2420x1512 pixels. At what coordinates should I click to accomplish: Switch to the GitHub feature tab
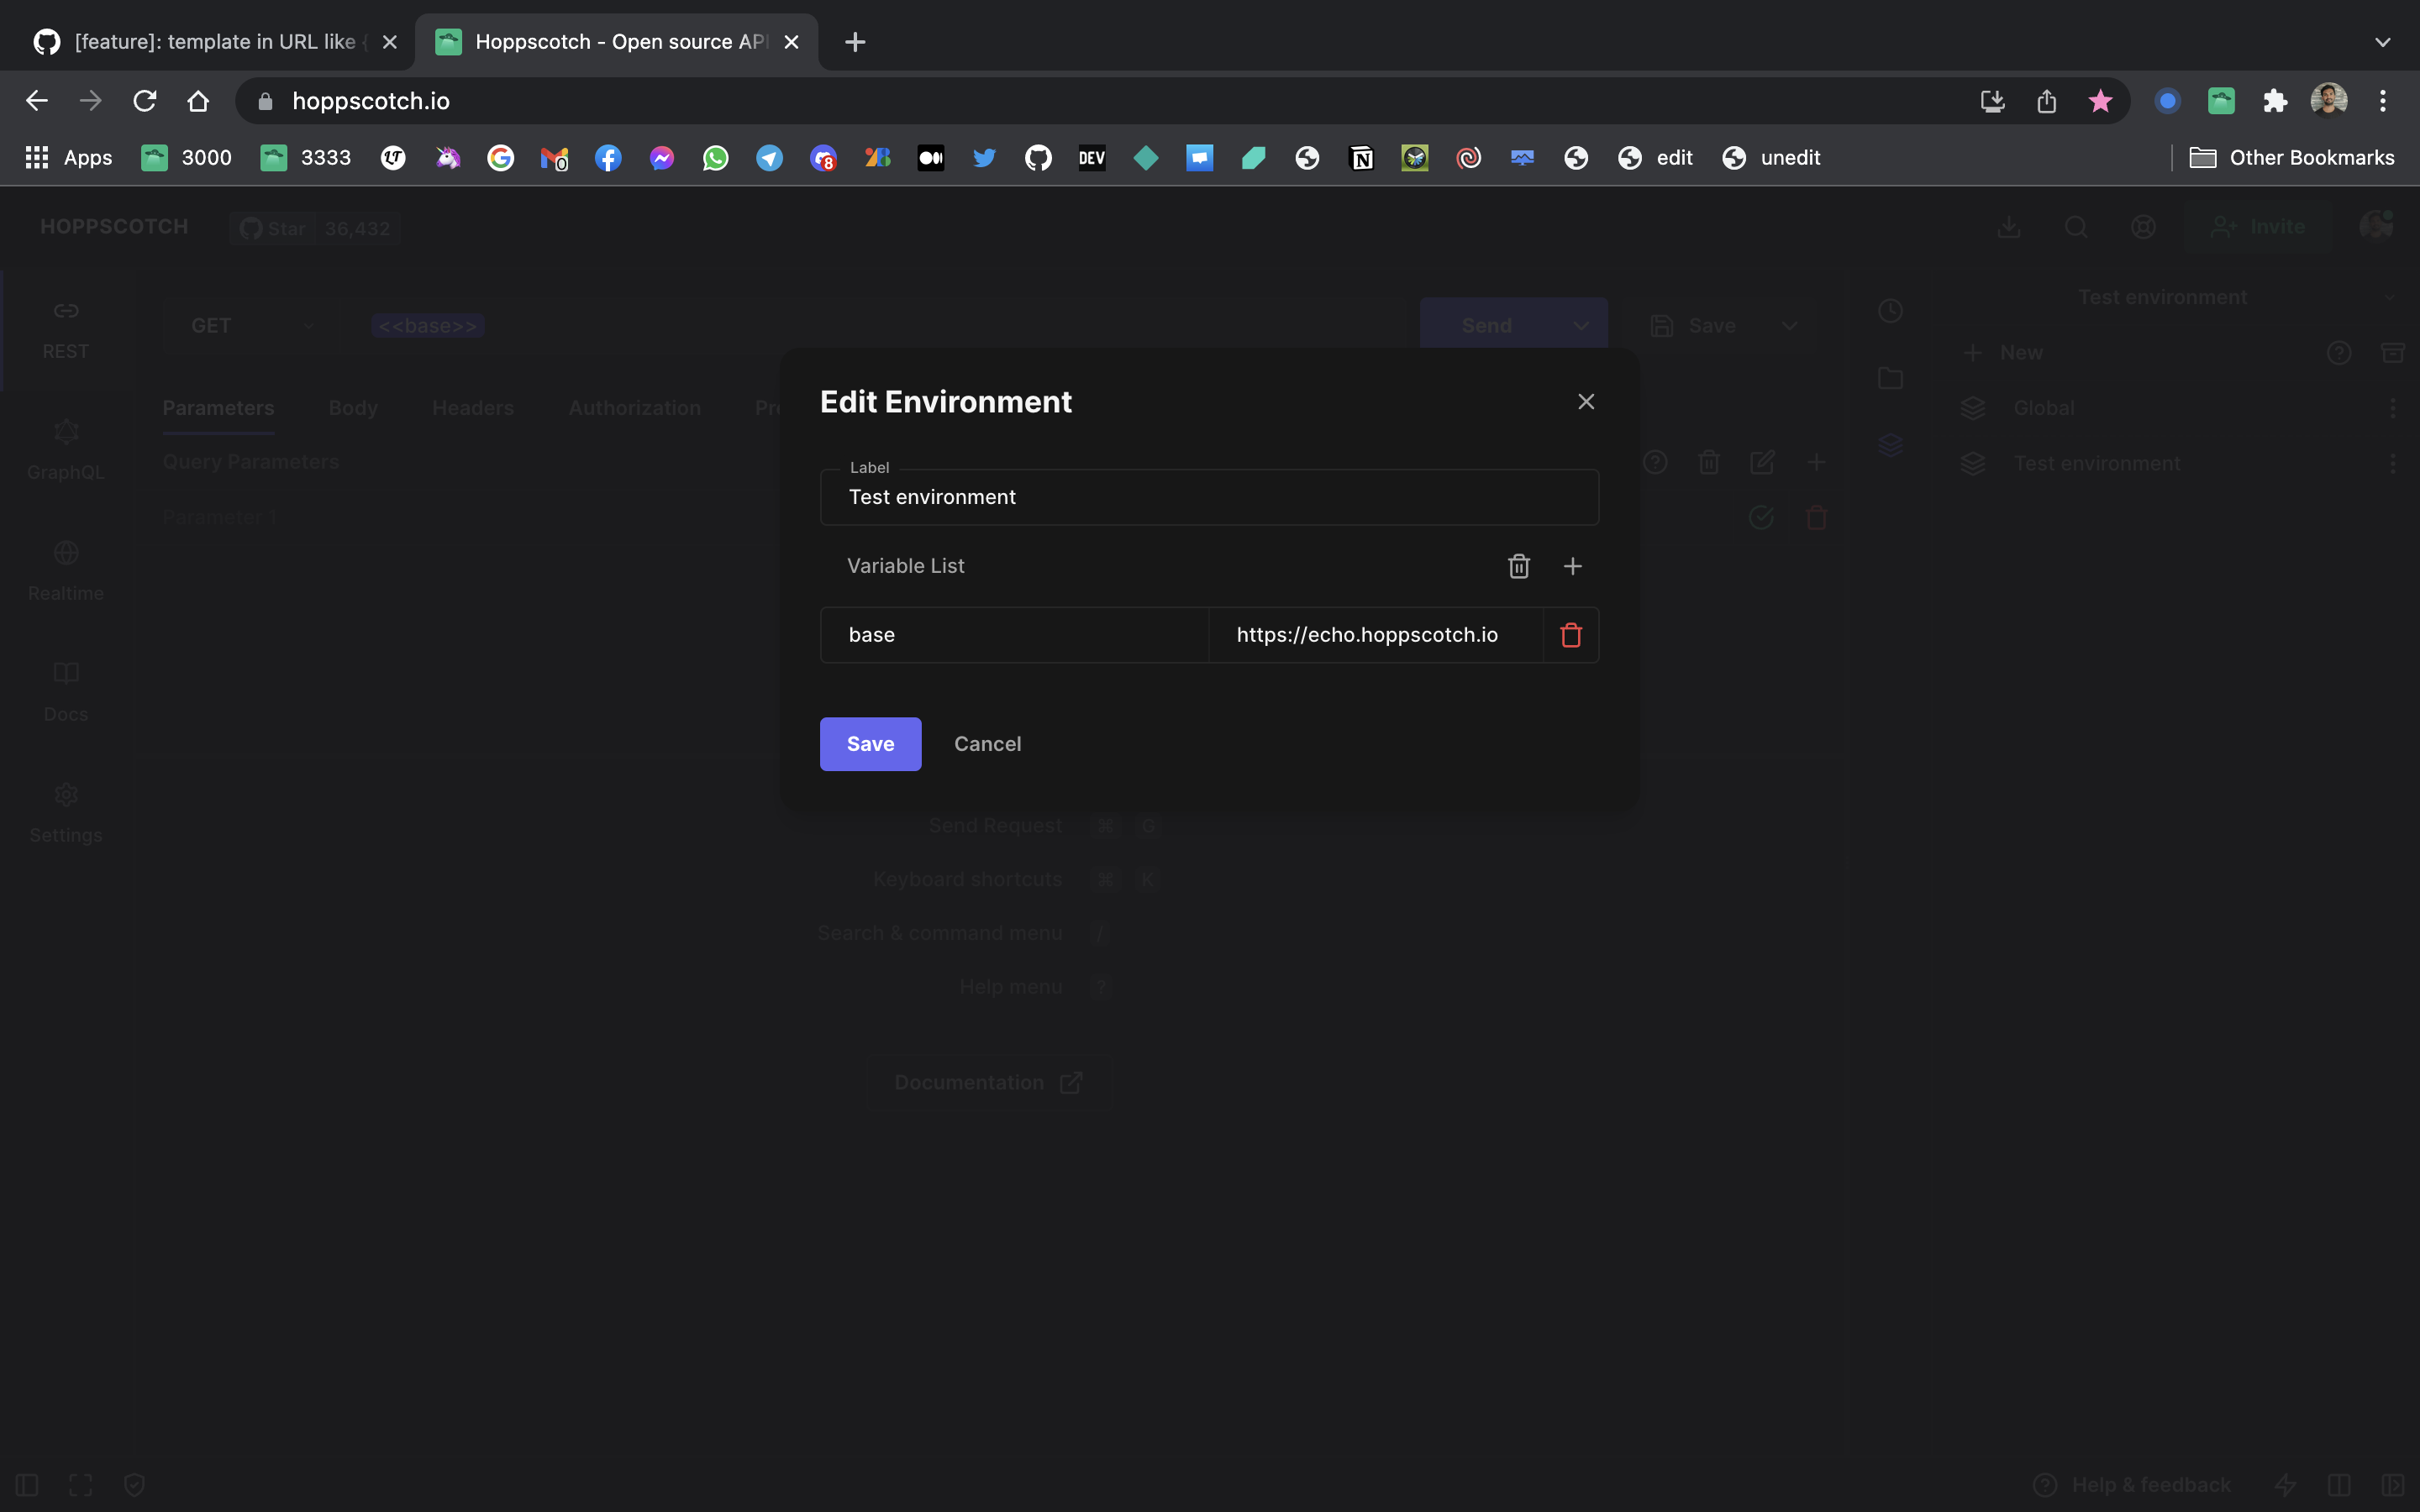pyautogui.click(x=215, y=42)
